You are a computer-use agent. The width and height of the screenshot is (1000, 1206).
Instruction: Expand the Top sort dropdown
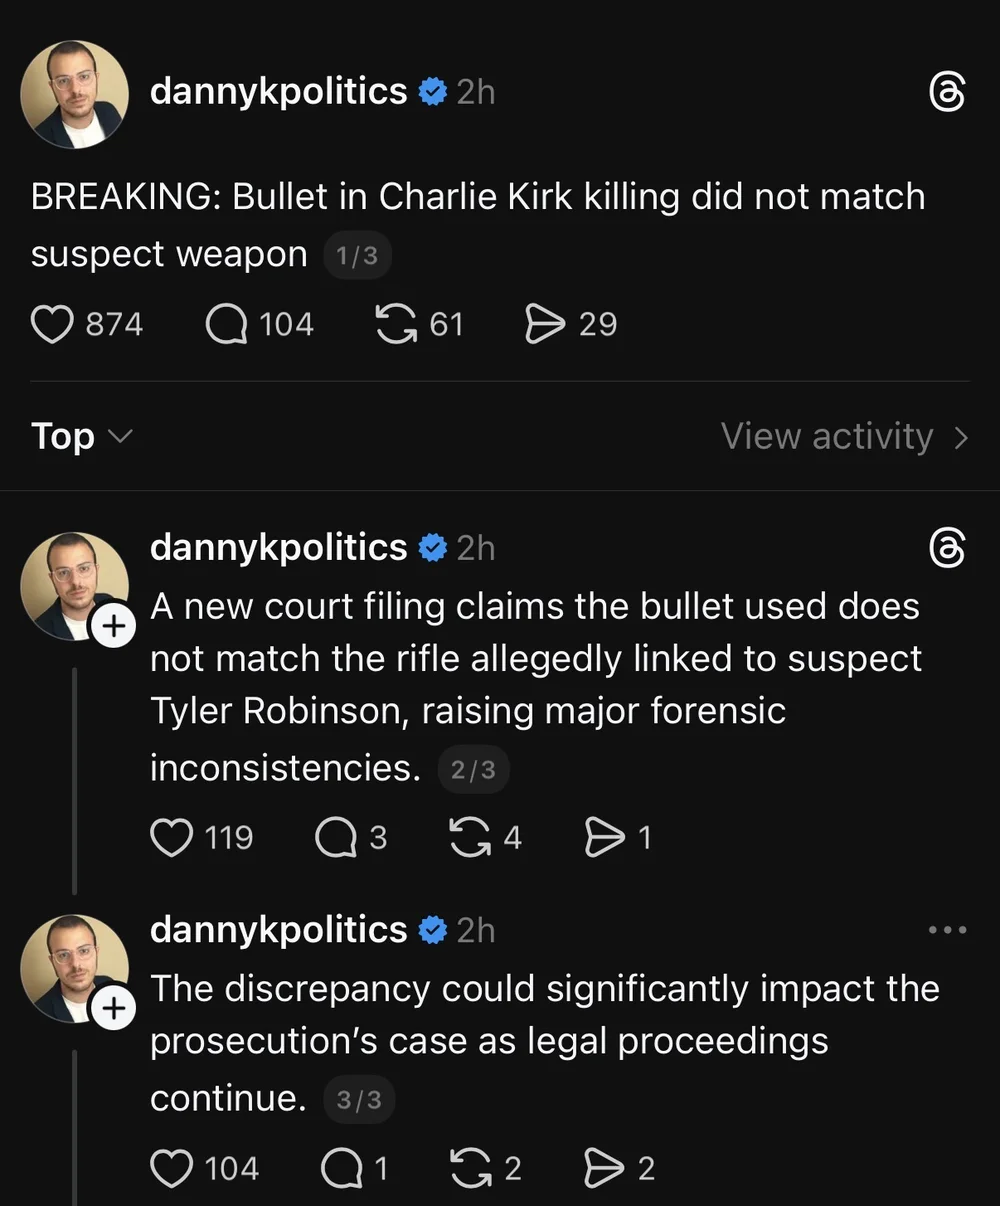pyautogui.click(x=81, y=437)
